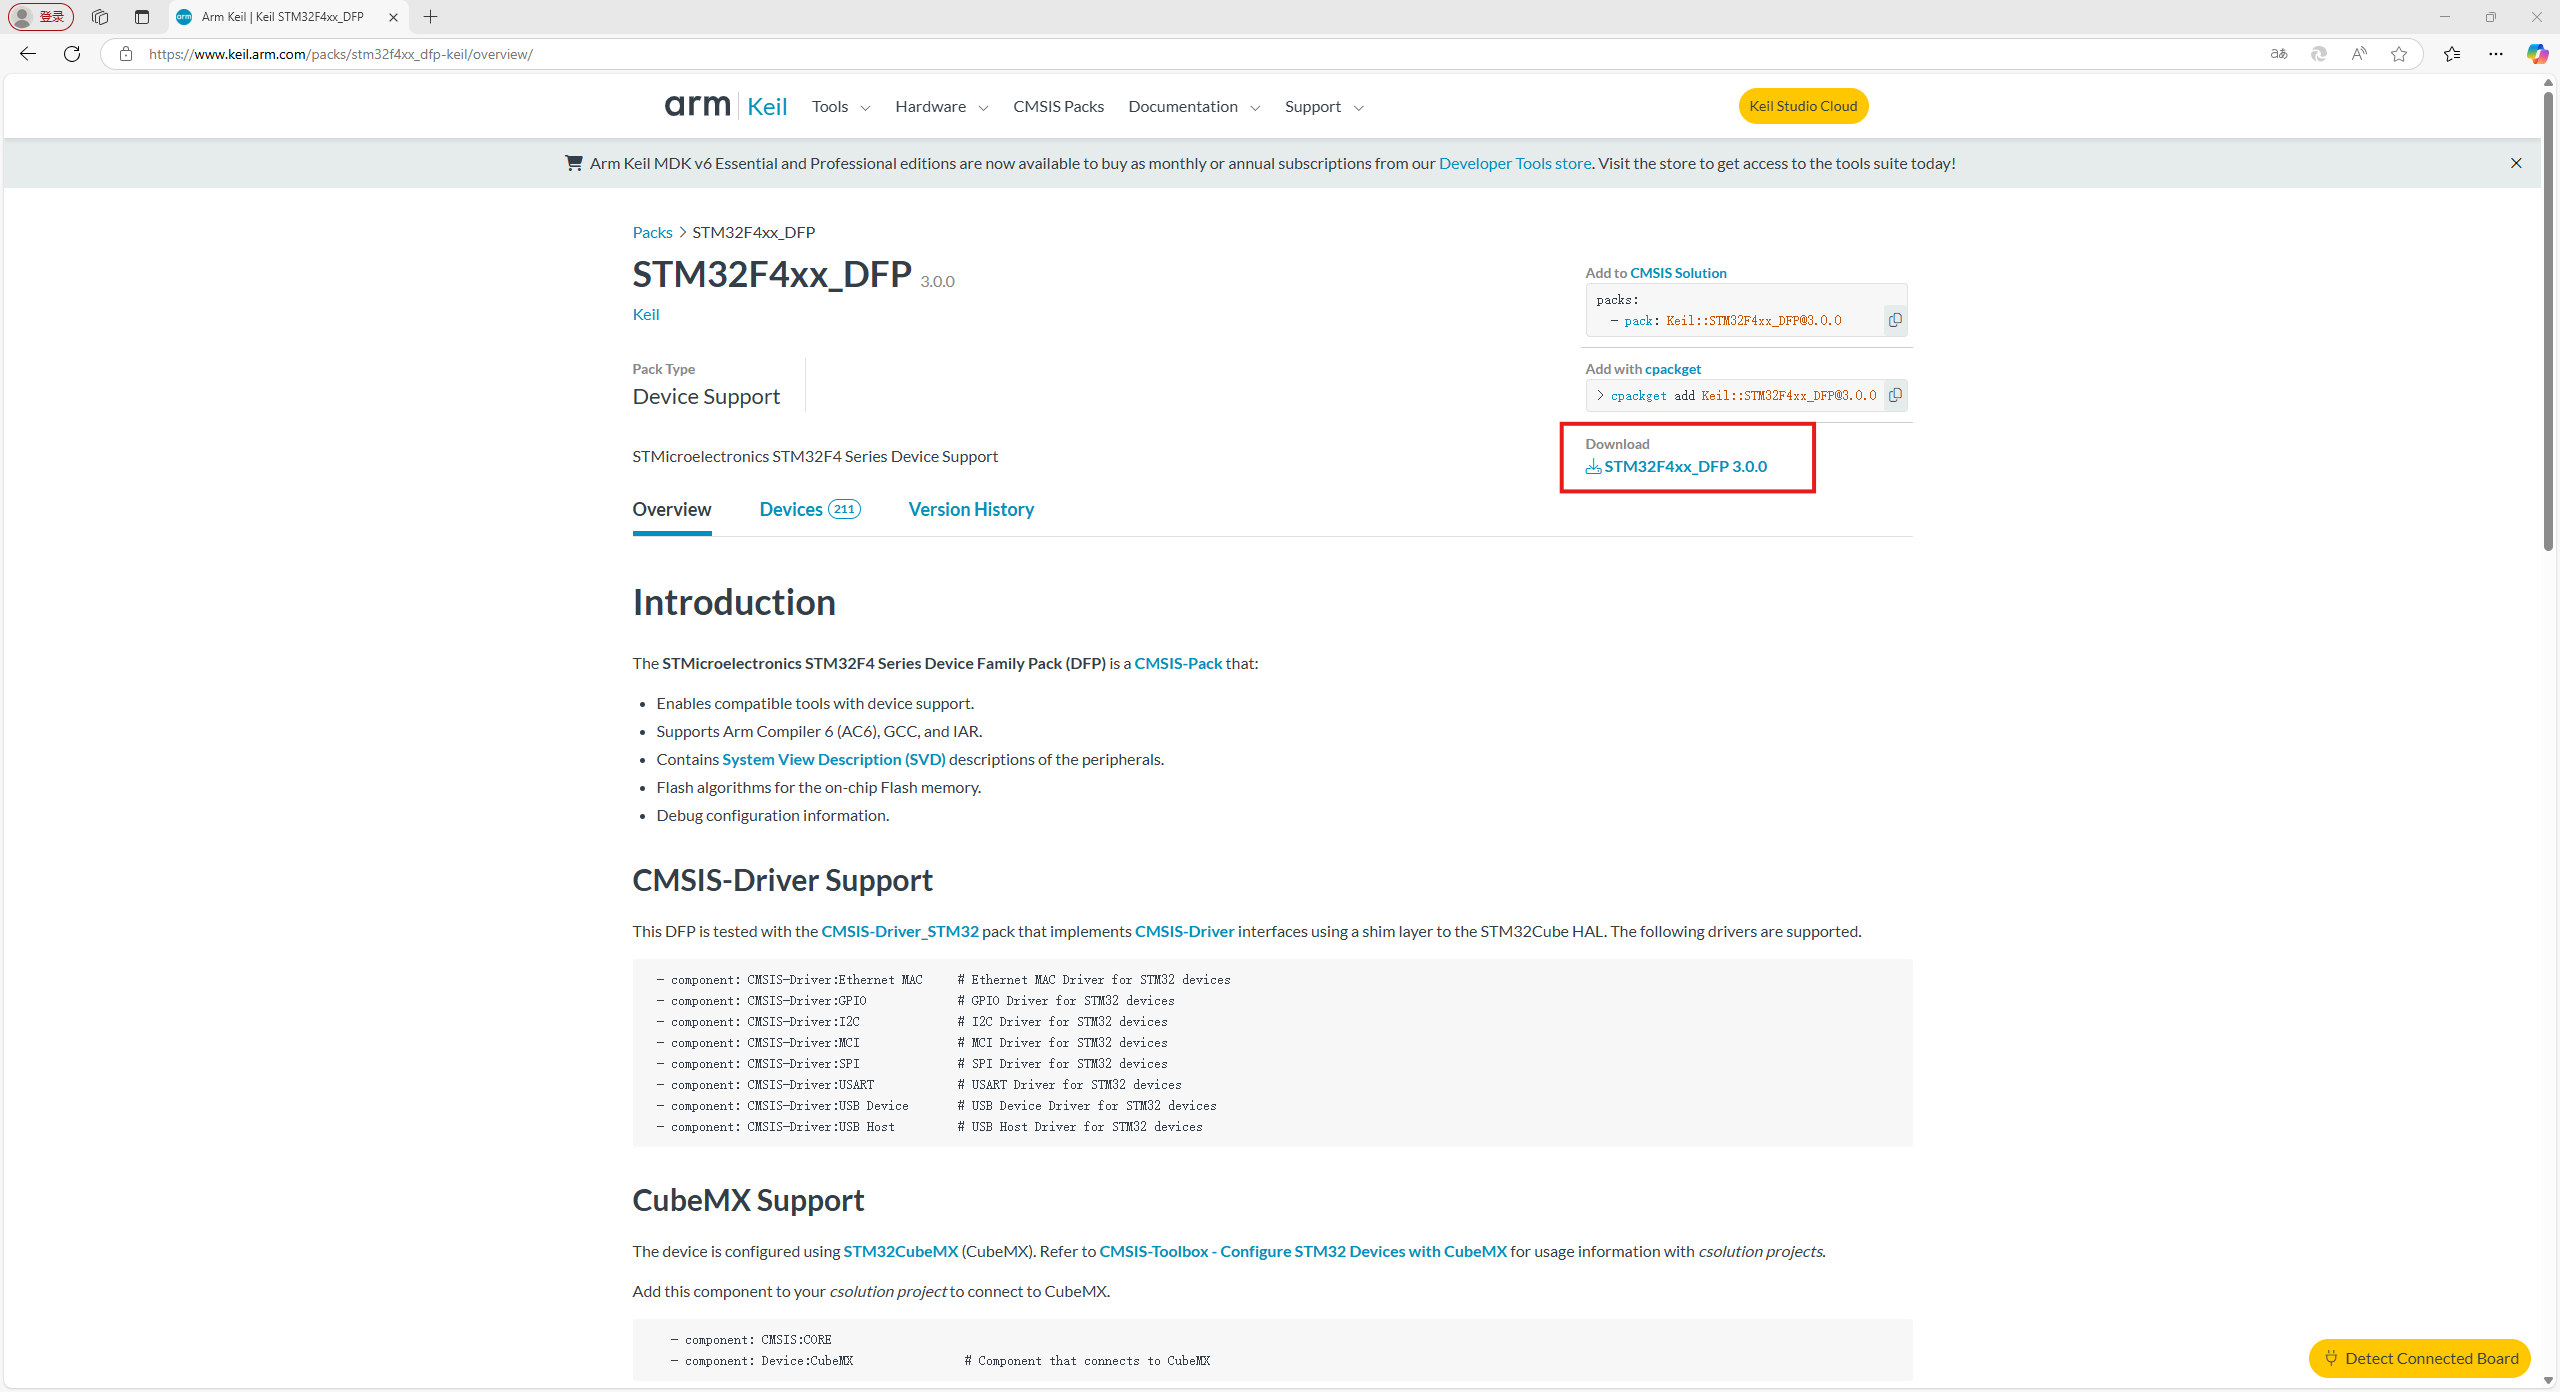
Task: Open the Keil vendor link under title
Action: tap(646, 314)
